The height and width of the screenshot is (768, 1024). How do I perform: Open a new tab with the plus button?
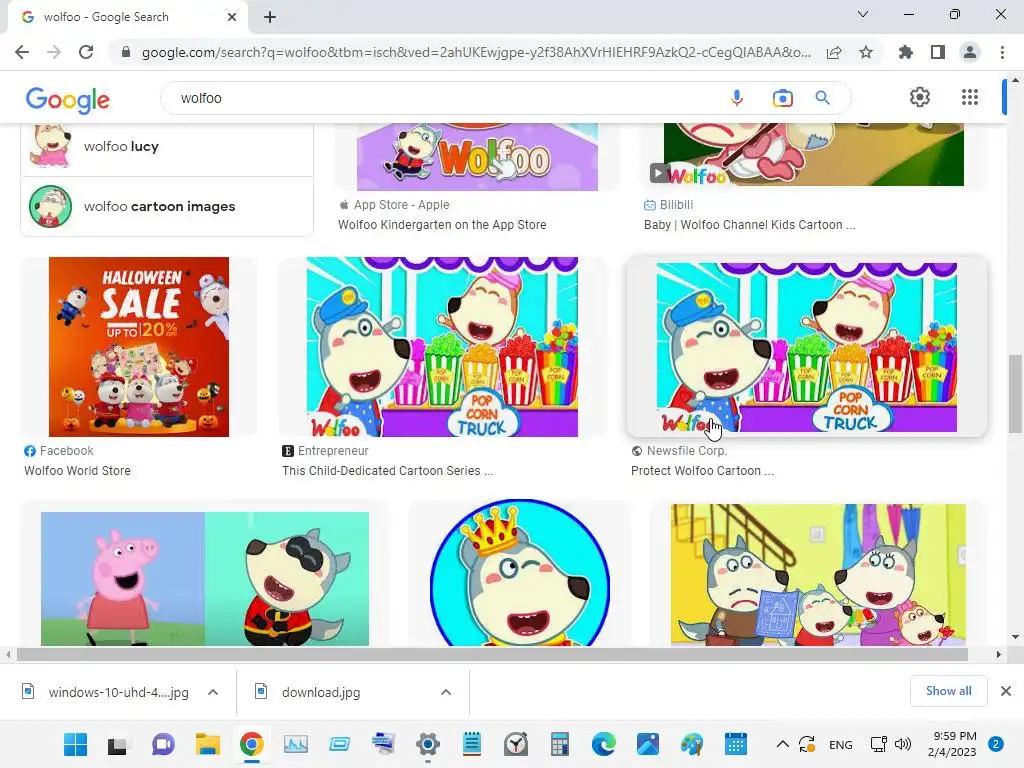[x=270, y=17]
